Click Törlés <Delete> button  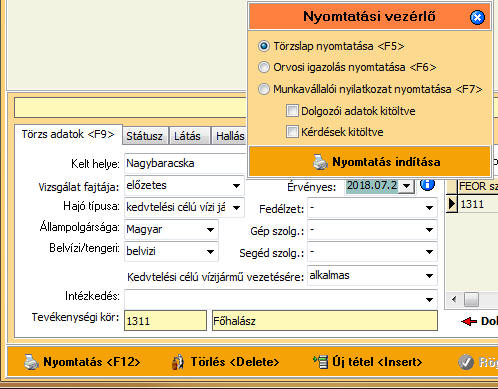coord(225,362)
